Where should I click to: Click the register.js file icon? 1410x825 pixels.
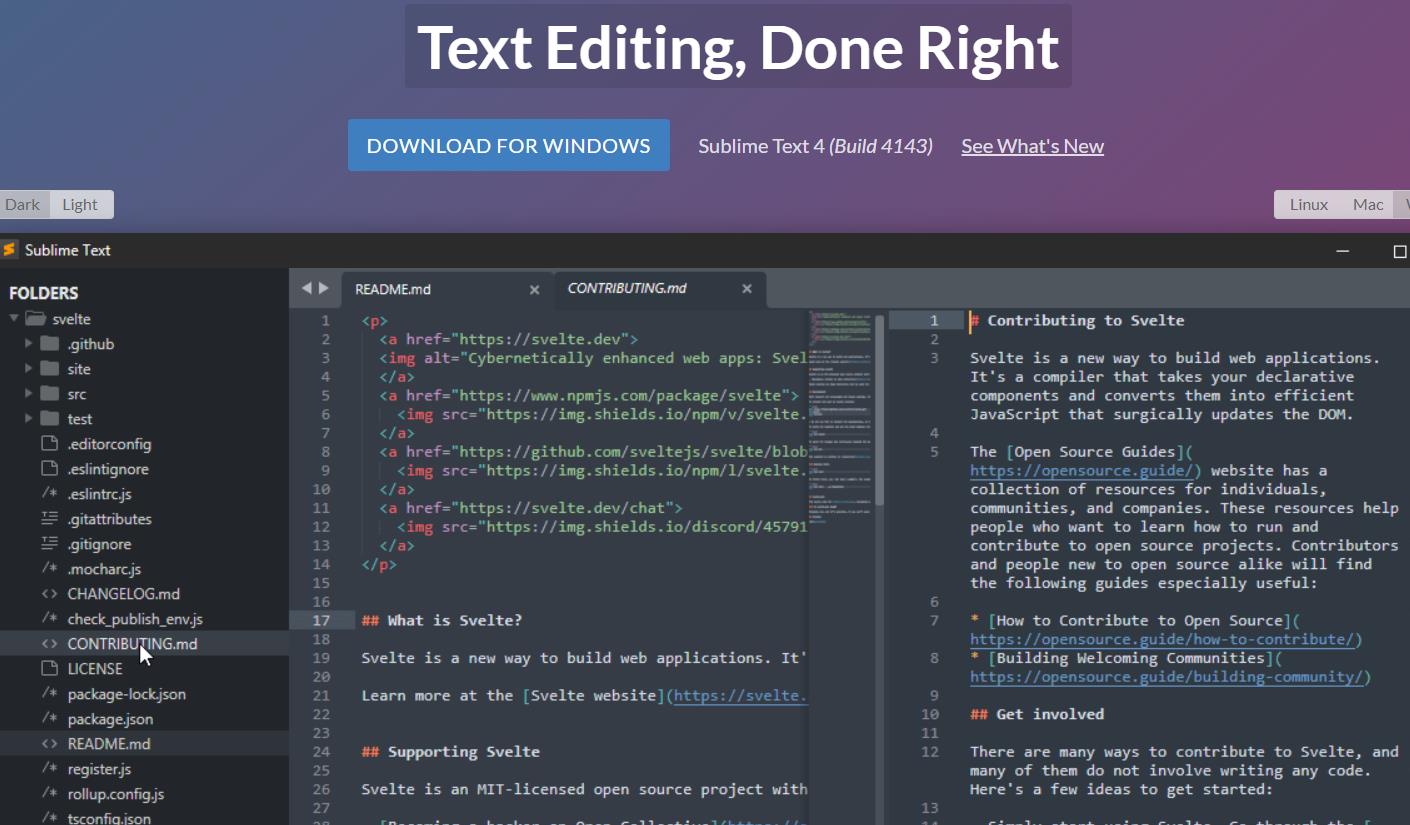50,769
